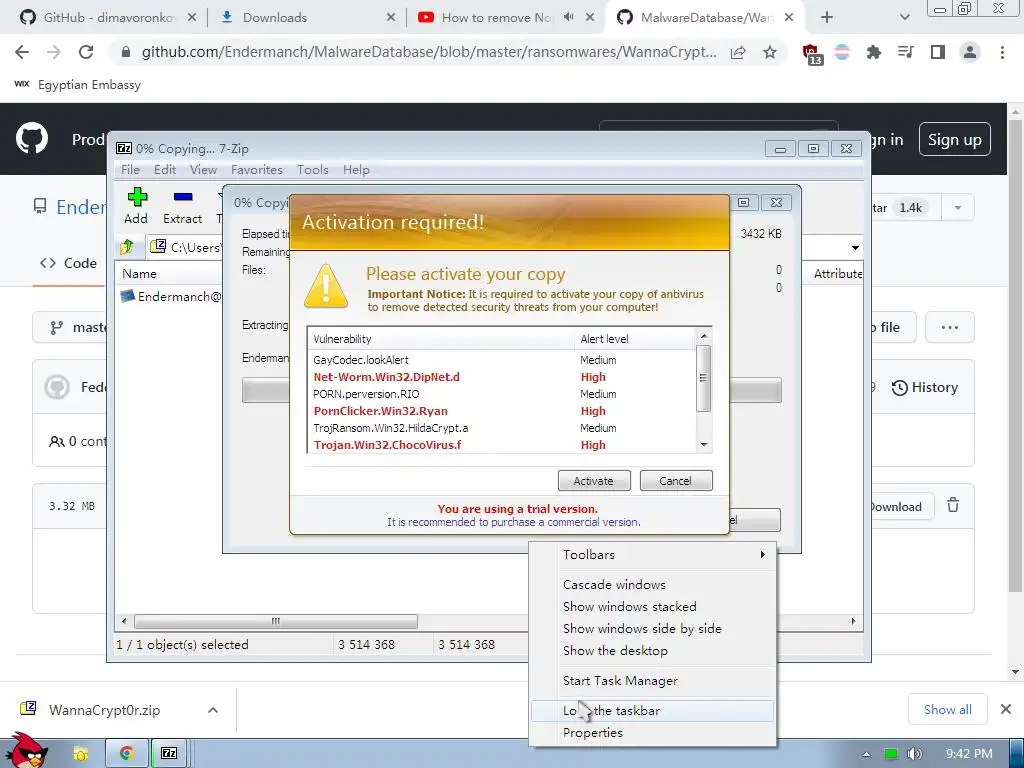The width and height of the screenshot is (1024, 768).
Task: Click the right arrow of the 7-Zip horizontal scrollbar
Action: (854, 621)
